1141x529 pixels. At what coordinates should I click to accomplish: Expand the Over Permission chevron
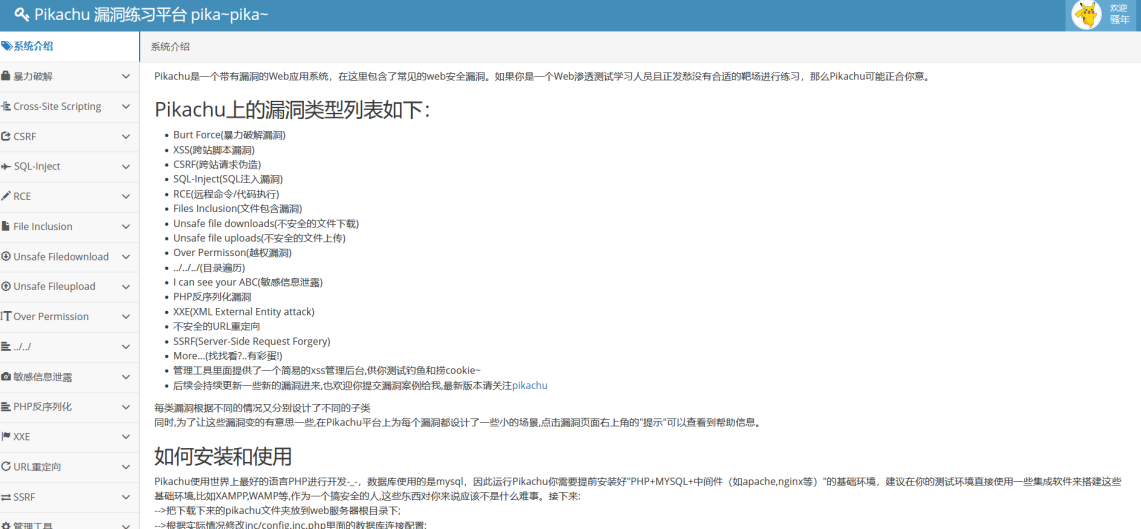point(126,316)
